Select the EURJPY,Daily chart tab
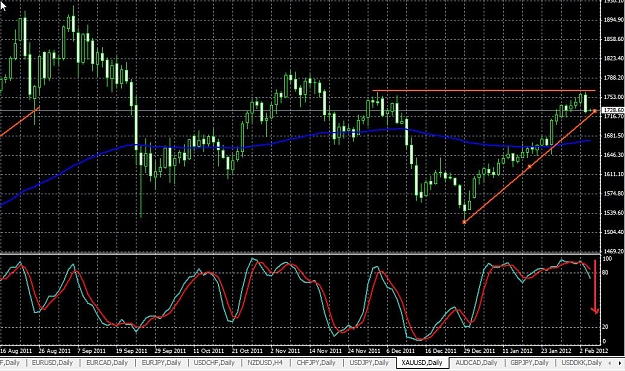625x371 pixels. (x=161, y=363)
